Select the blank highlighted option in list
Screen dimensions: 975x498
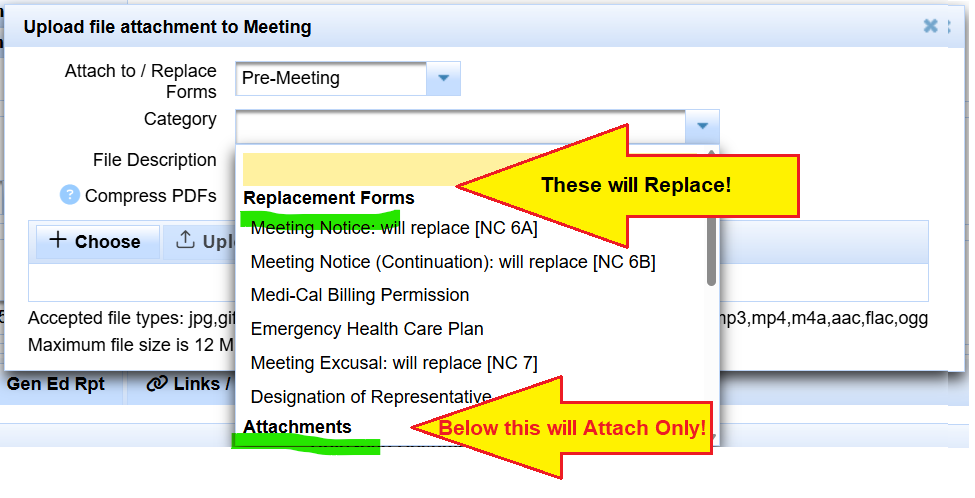pos(350,168)
